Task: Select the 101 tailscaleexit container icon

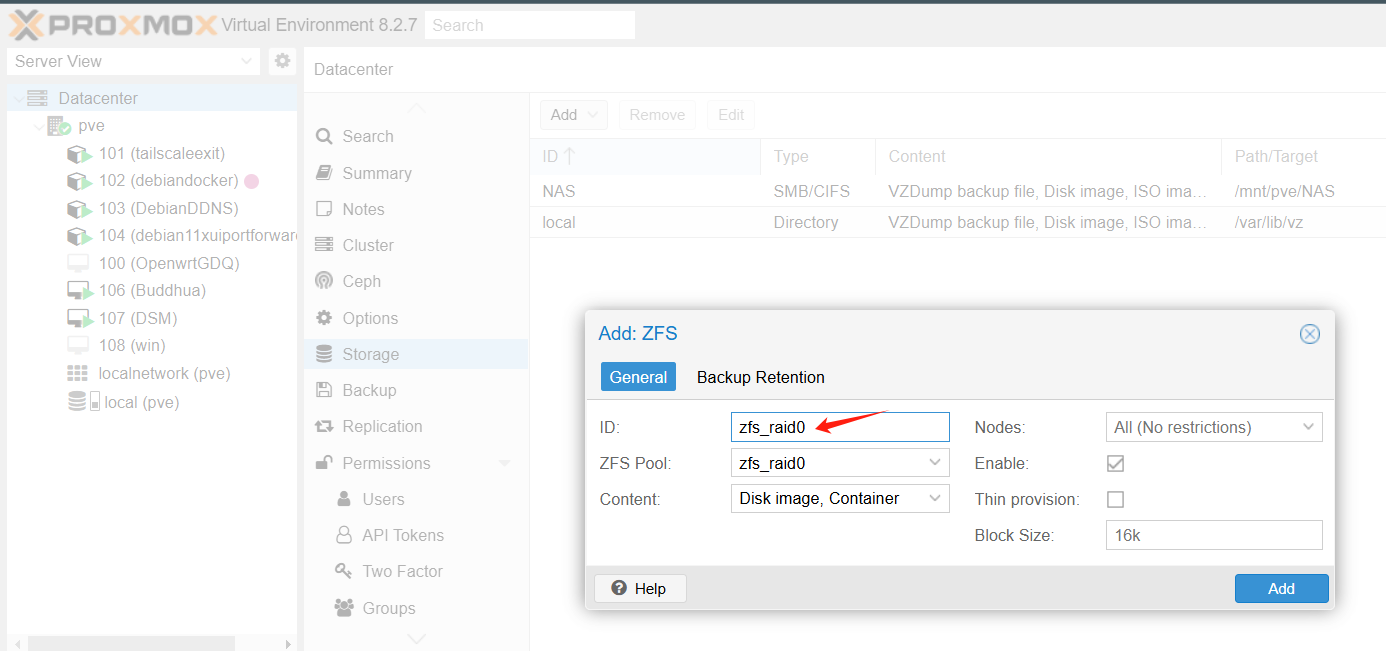Action: pyautogui.click(x=79, y=154)
